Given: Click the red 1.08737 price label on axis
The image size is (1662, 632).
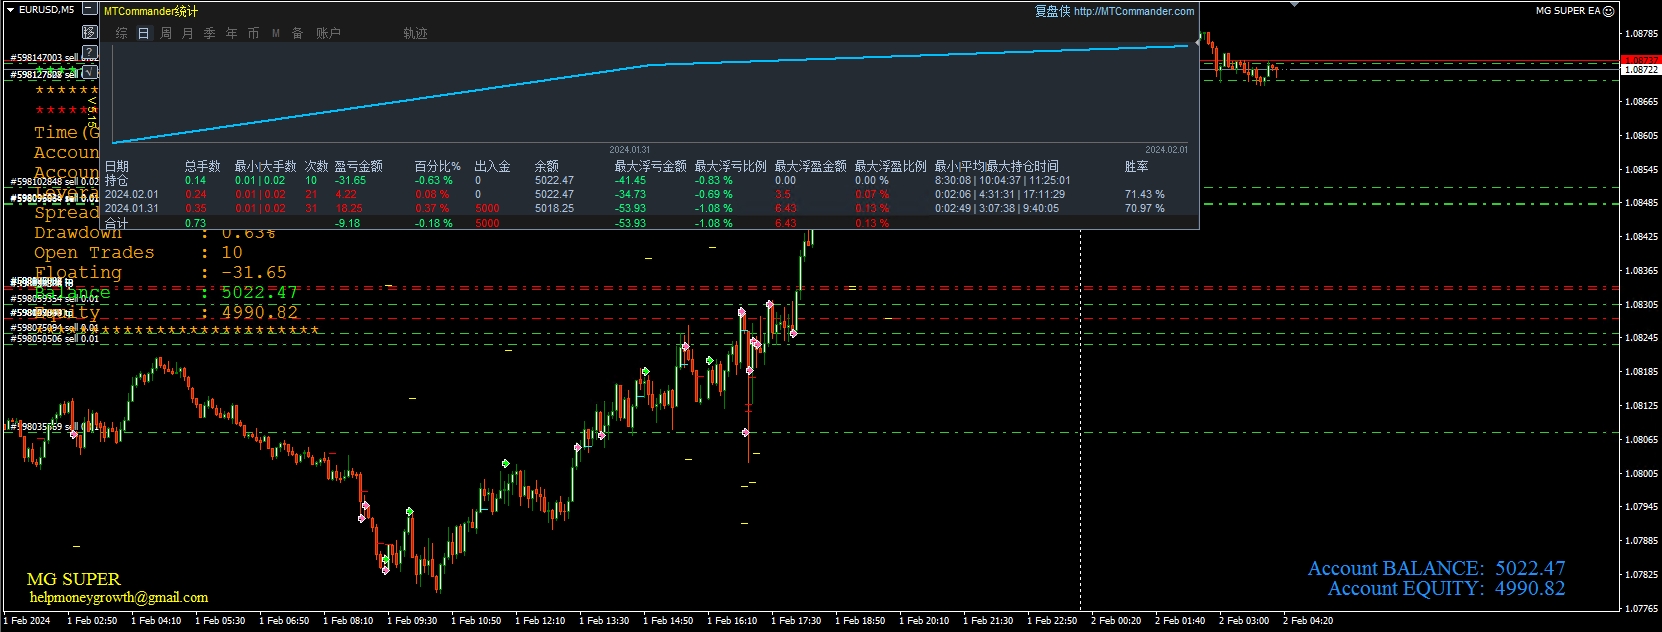Looking at the screenshot, I should tap(1639, 60).
